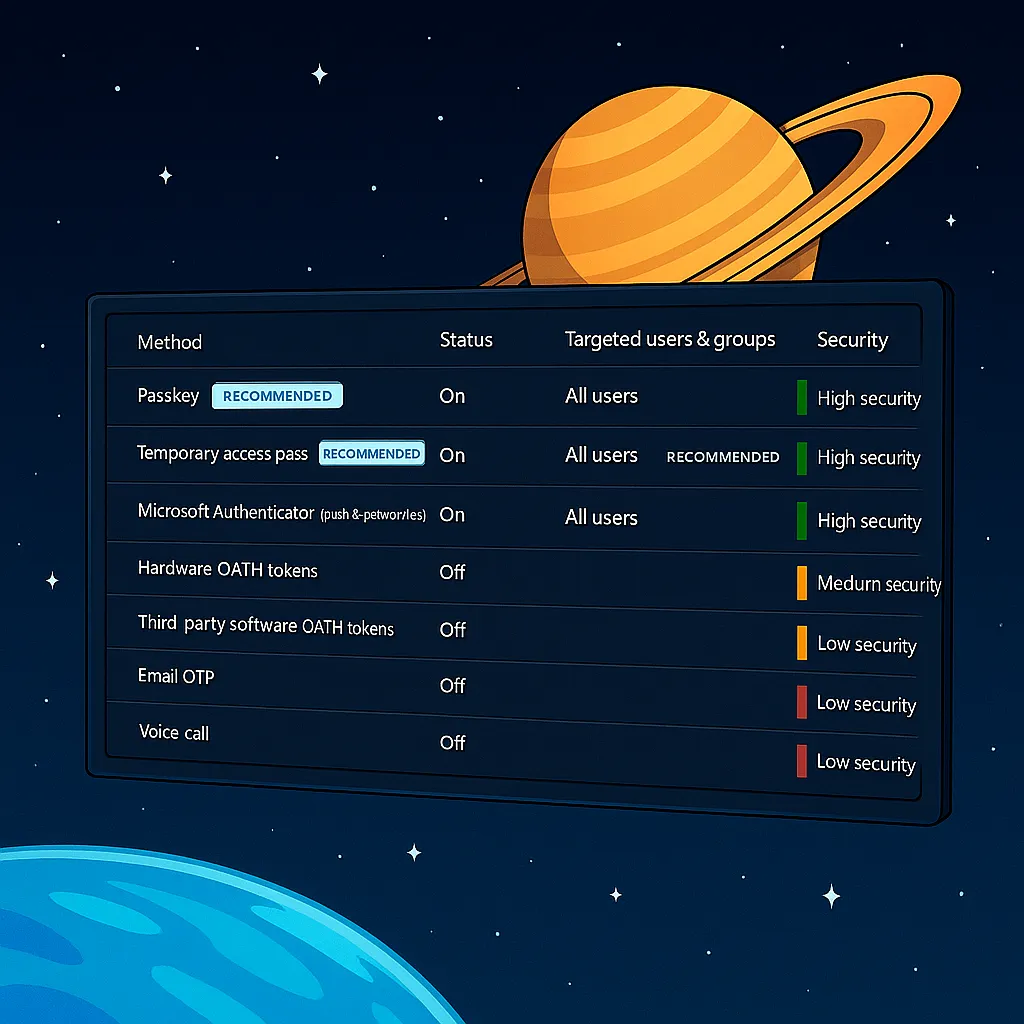
Task: Click the green security bar for Passkey
Action: pyautogui.click(x=802, y=397)
